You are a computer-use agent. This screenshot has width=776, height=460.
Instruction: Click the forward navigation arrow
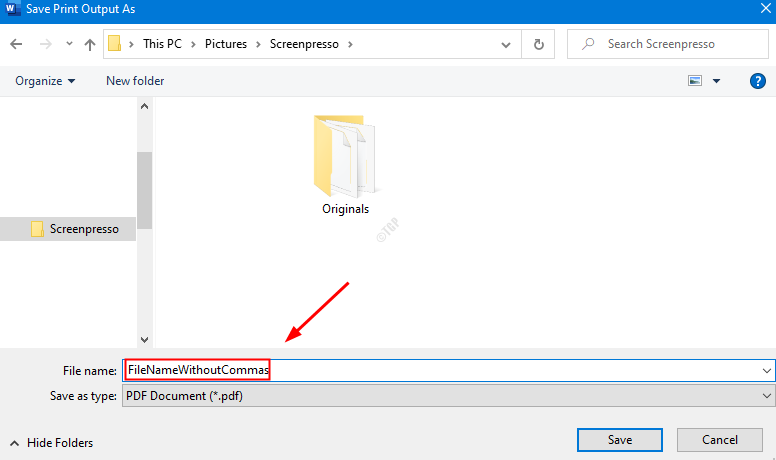click(46, 44)
